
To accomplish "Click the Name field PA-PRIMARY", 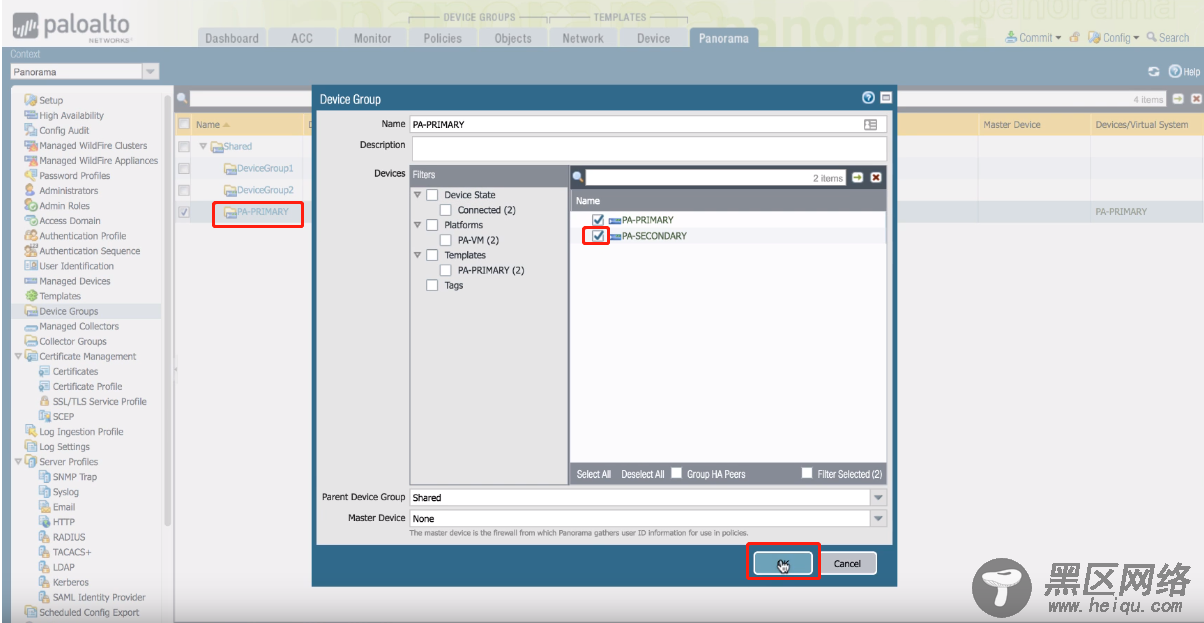I will tap(648, 124).
